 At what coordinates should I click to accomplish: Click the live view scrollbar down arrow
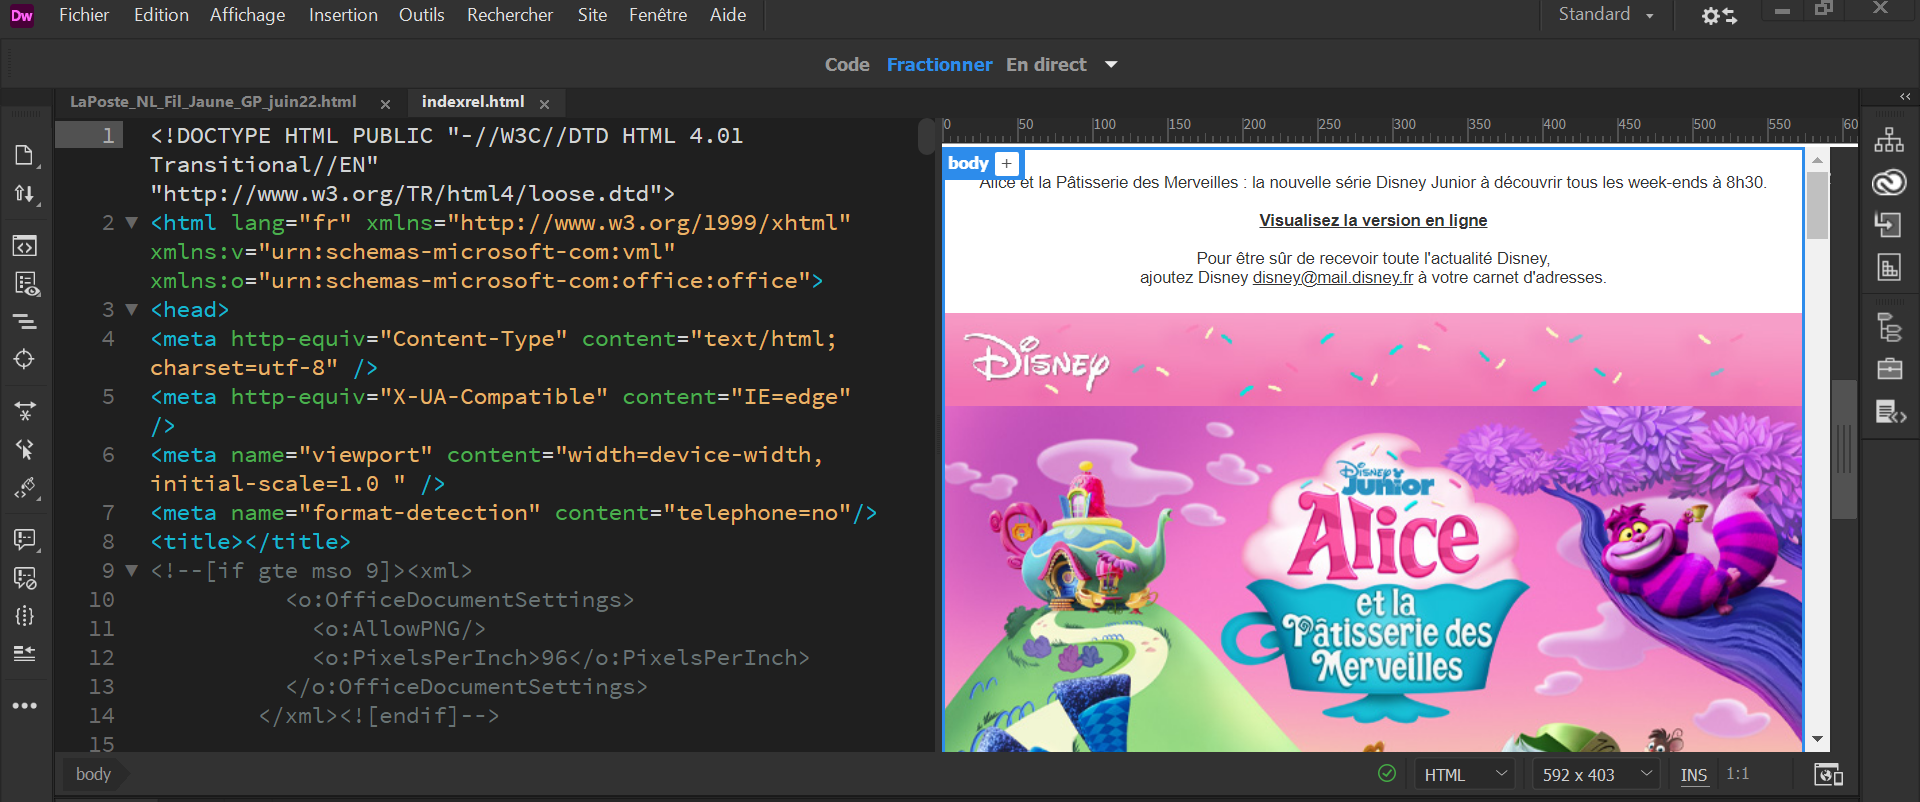[x=1817, y=740]
